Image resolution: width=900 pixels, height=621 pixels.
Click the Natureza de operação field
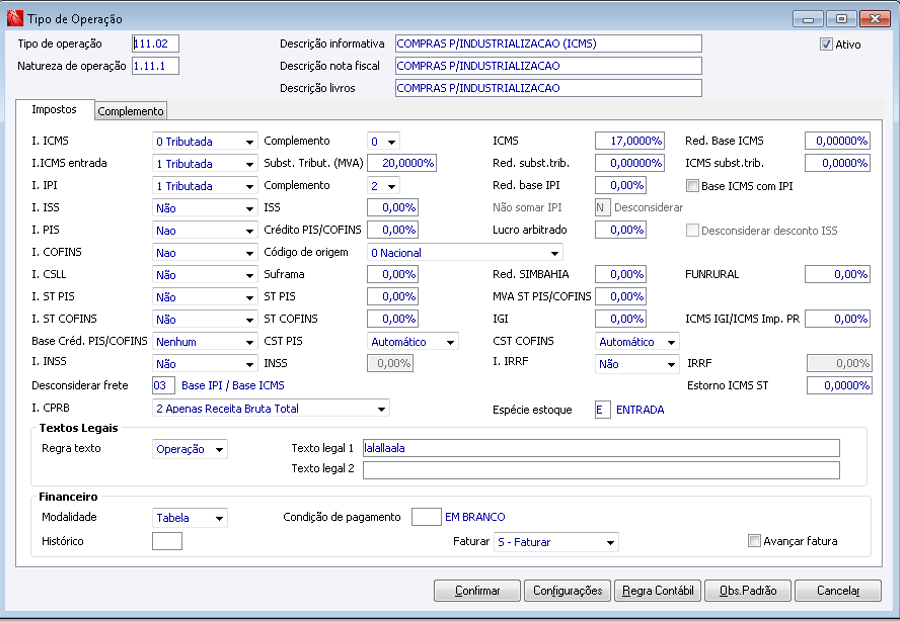[x=156, y=66]
